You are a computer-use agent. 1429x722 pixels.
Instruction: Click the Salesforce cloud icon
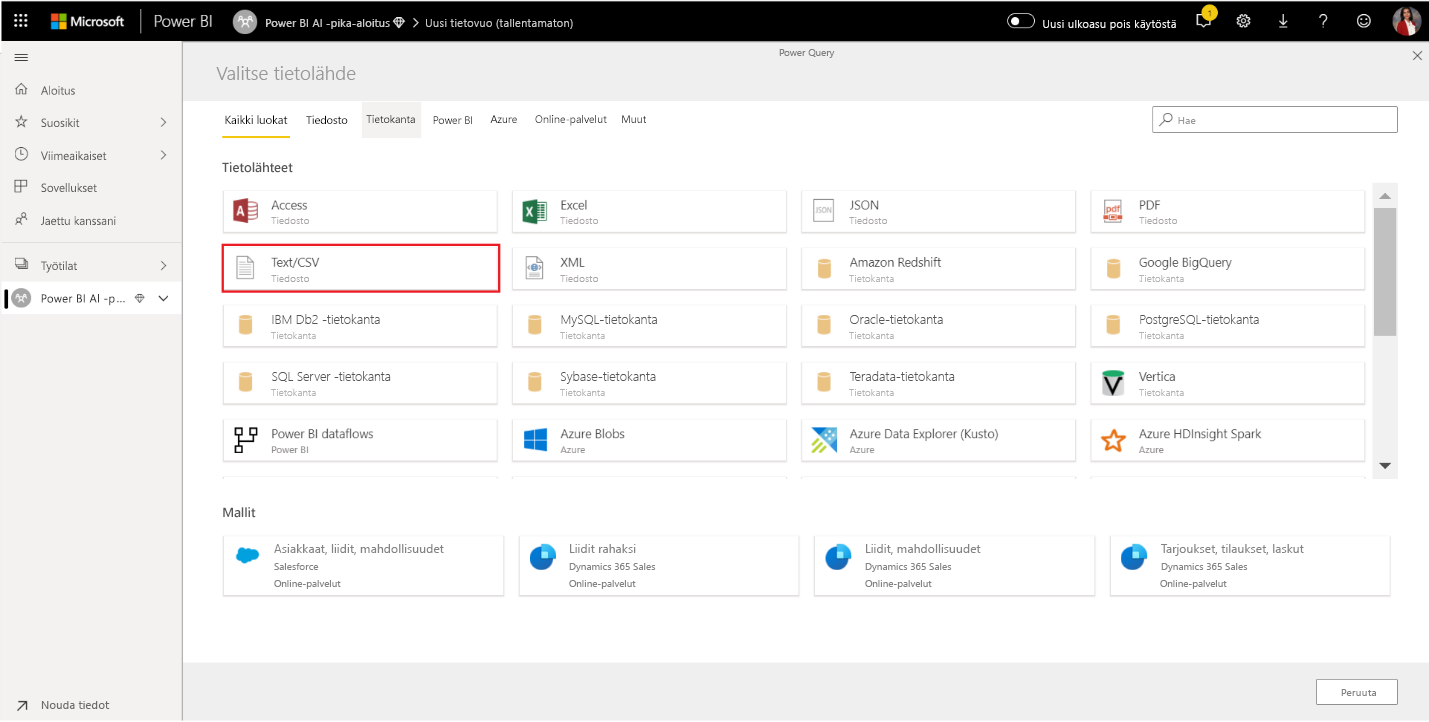pyautogui.click(x=247, y=556)
